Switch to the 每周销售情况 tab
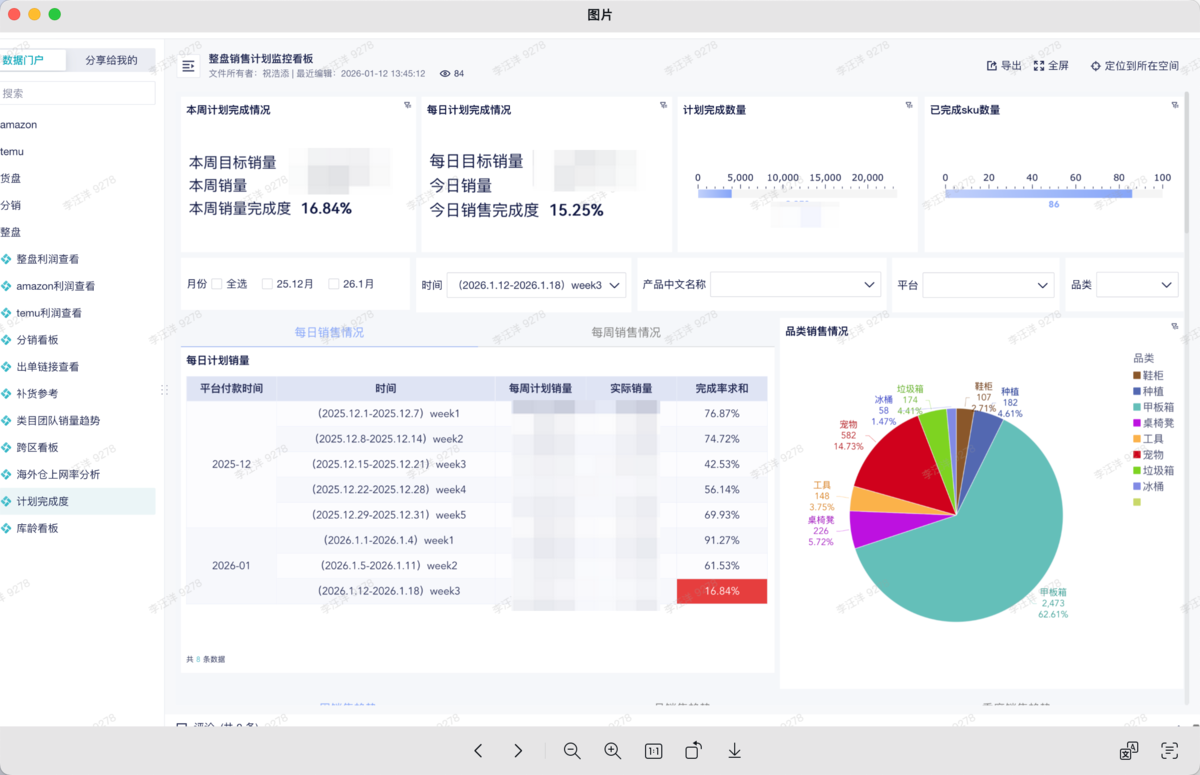 625,332
